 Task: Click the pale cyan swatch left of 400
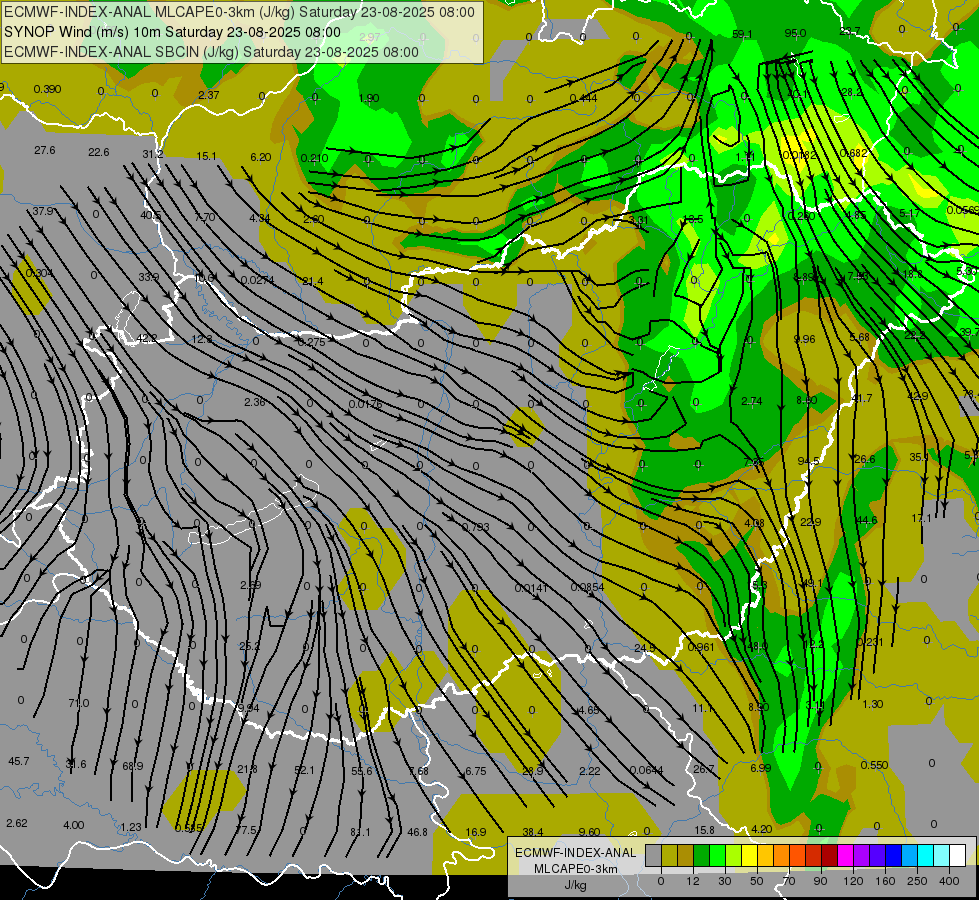942,855
